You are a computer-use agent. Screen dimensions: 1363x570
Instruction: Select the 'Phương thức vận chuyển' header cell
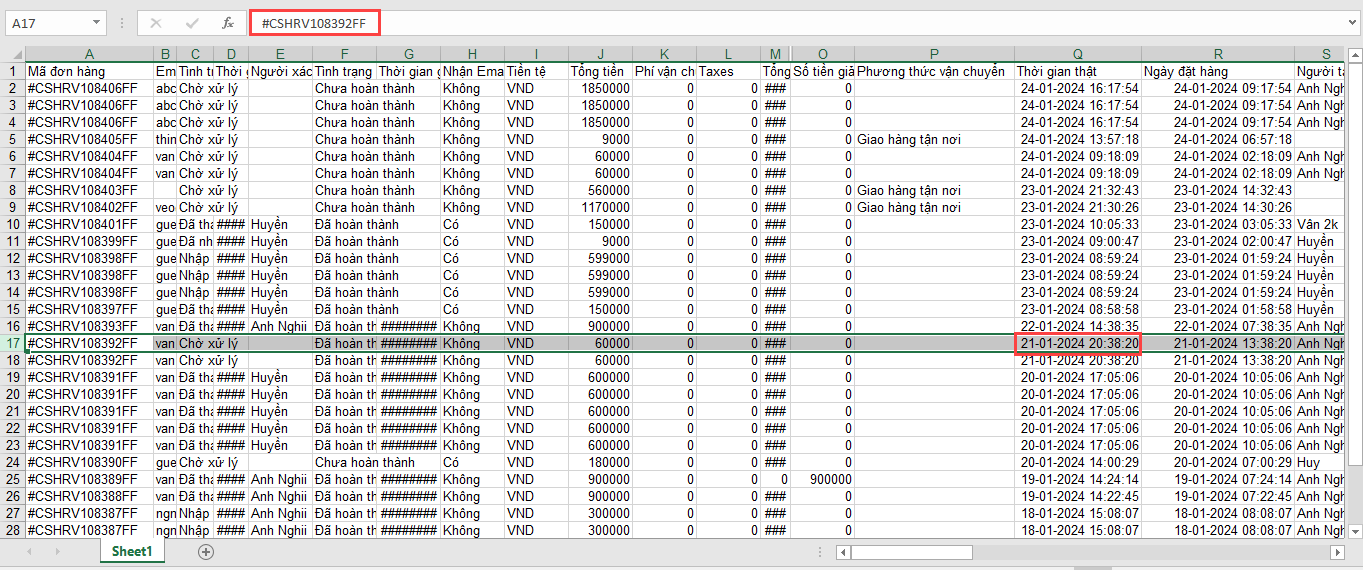pos(934,72)
